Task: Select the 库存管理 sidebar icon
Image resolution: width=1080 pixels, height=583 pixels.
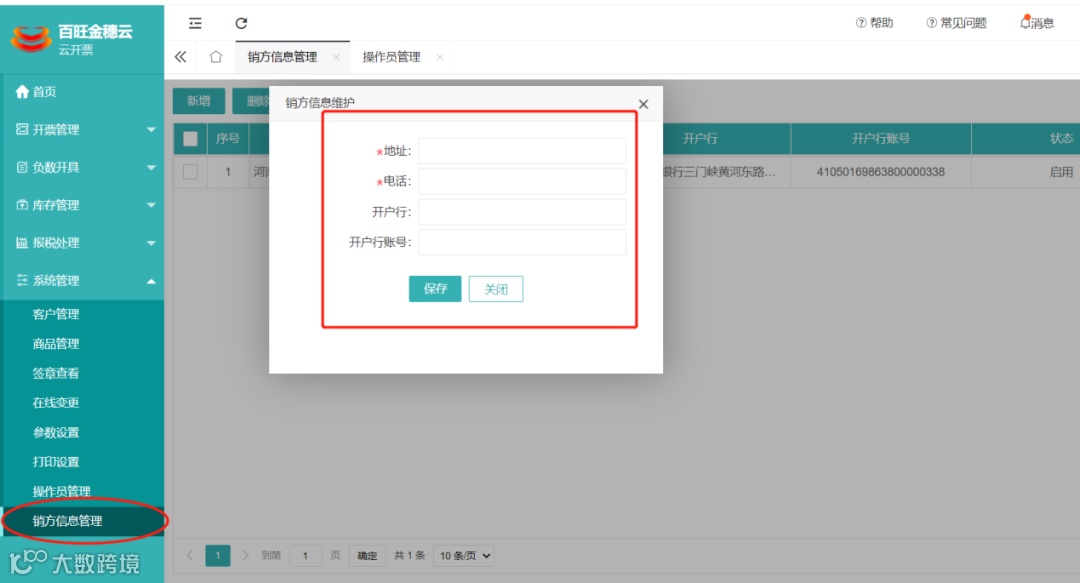Action: [x=24, y=204]
